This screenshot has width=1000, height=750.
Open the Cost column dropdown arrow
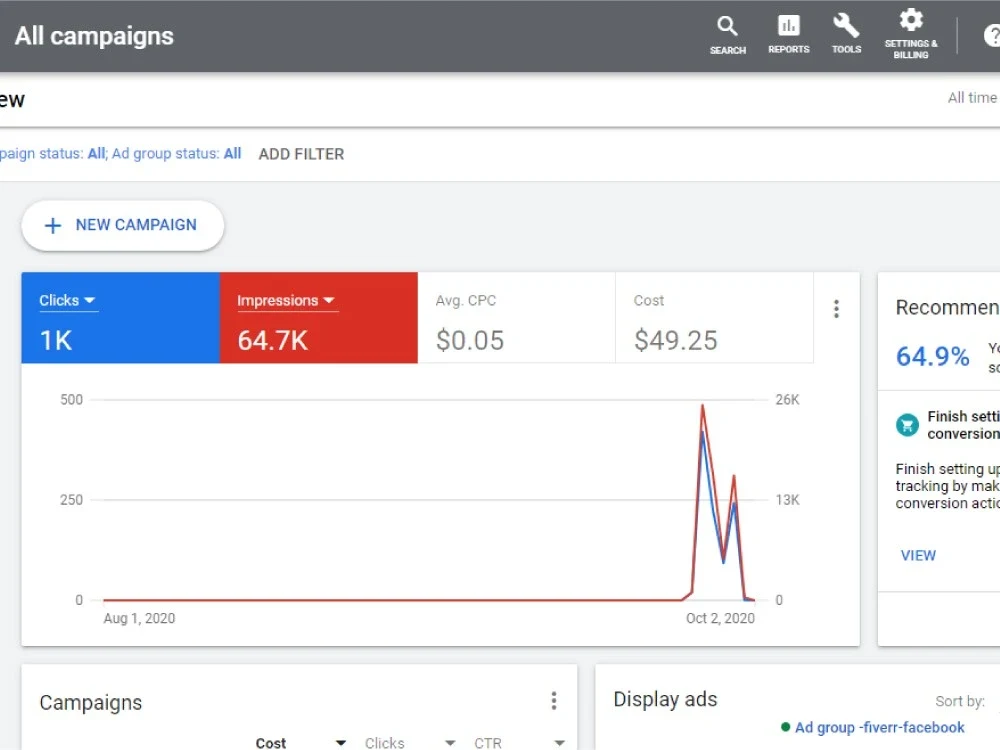coord(341,743)
